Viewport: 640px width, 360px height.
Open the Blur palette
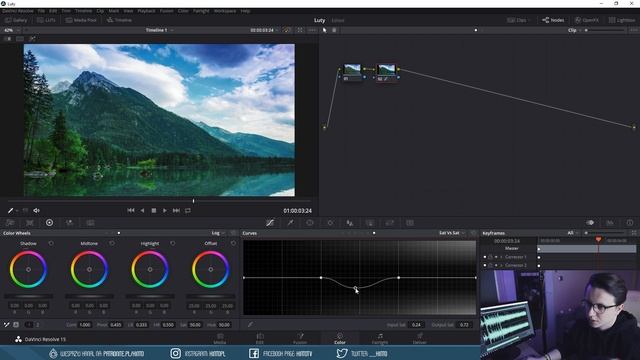pyautogui.click(x=350, y=223)
